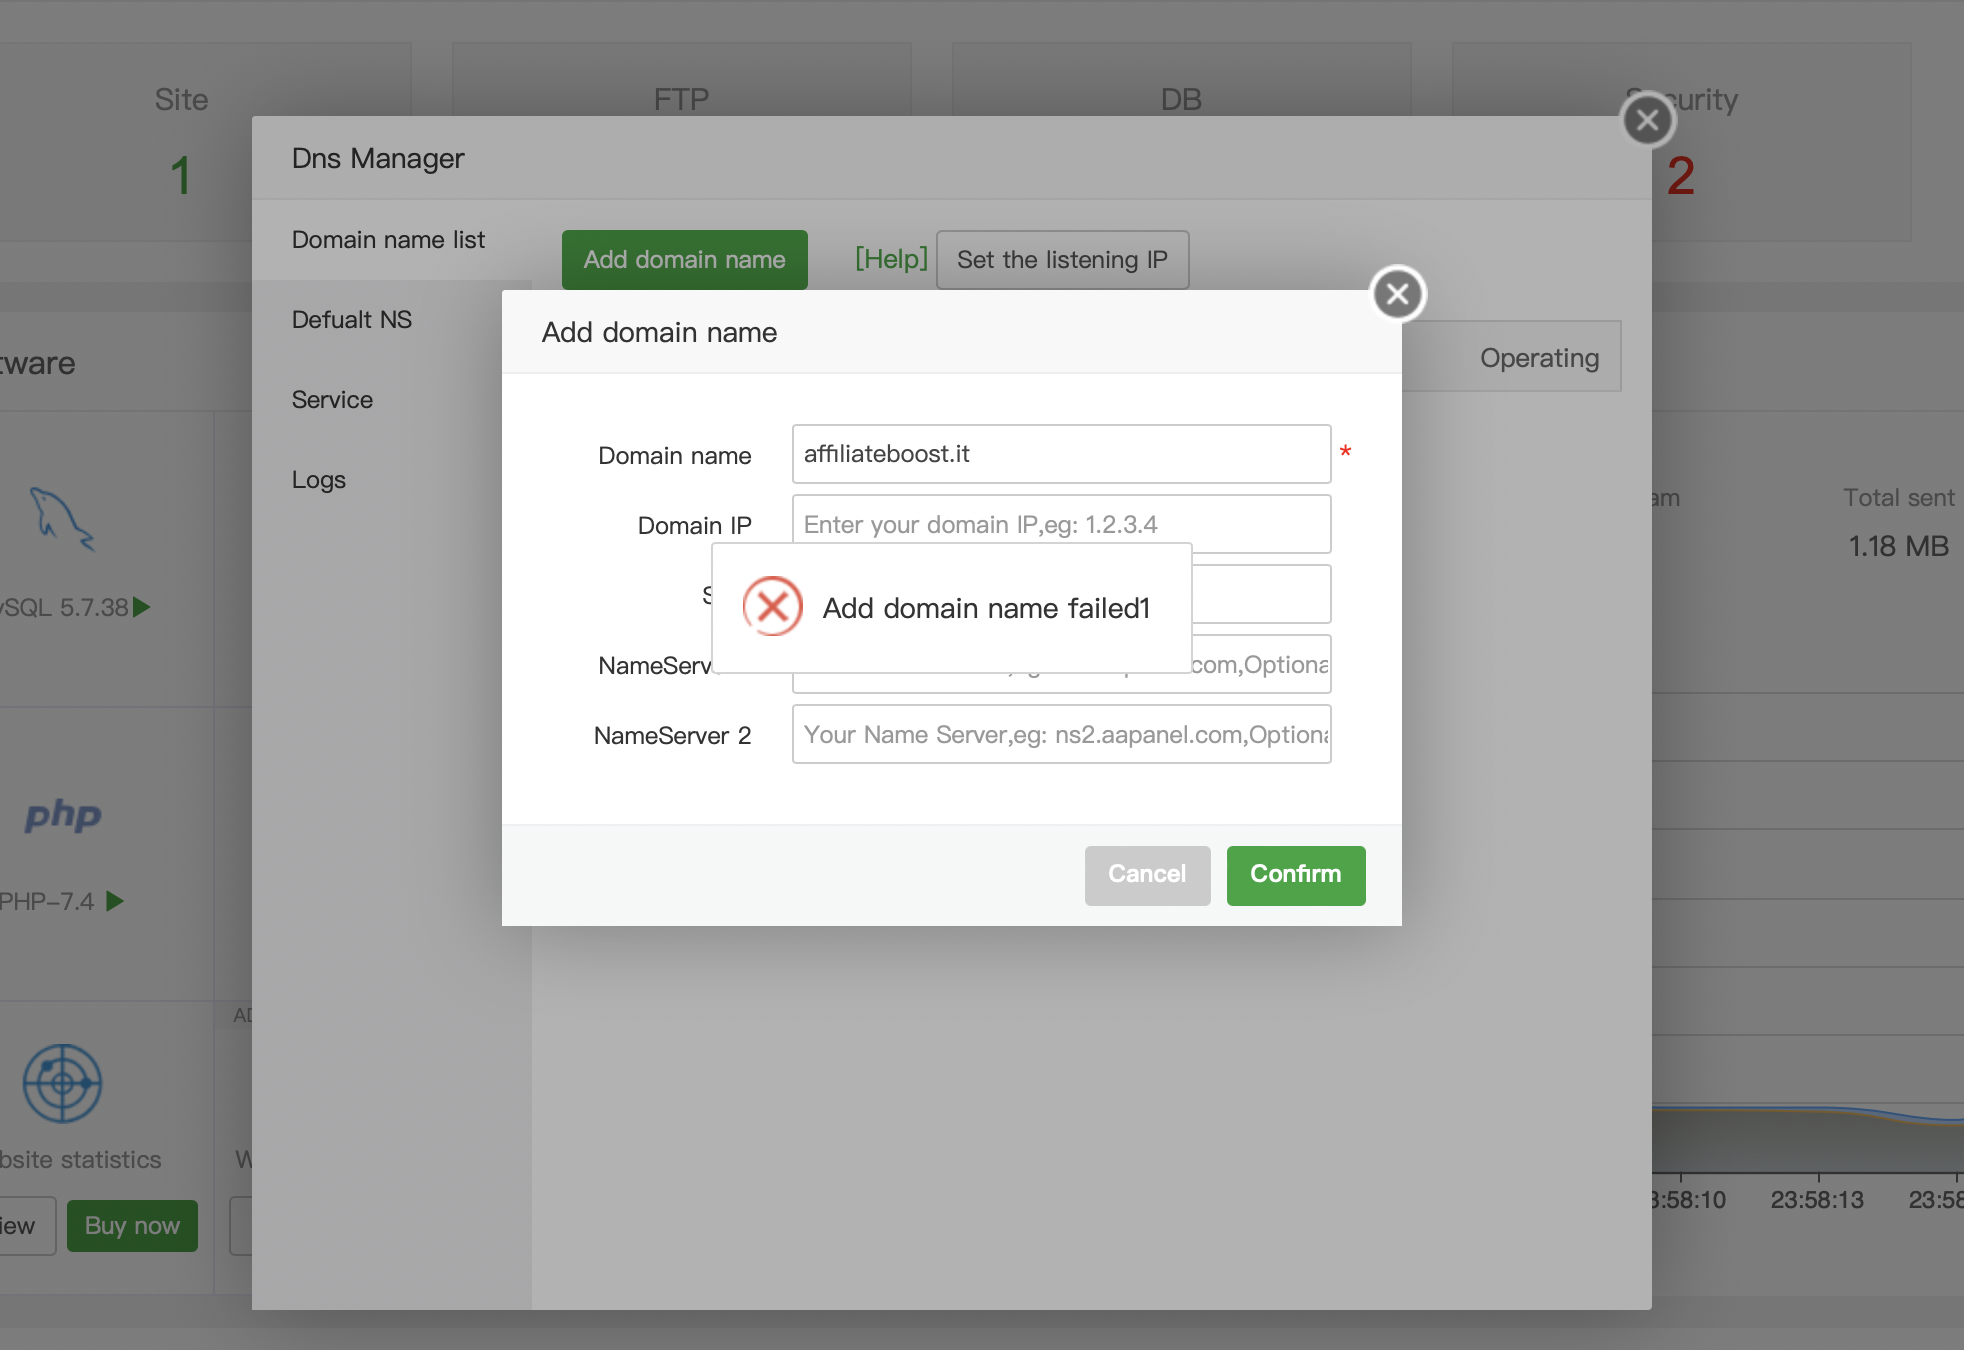Viewport: 1964px width, 1350px height.
Task: Close the Dns Manager window
Action: [1647, 120]
